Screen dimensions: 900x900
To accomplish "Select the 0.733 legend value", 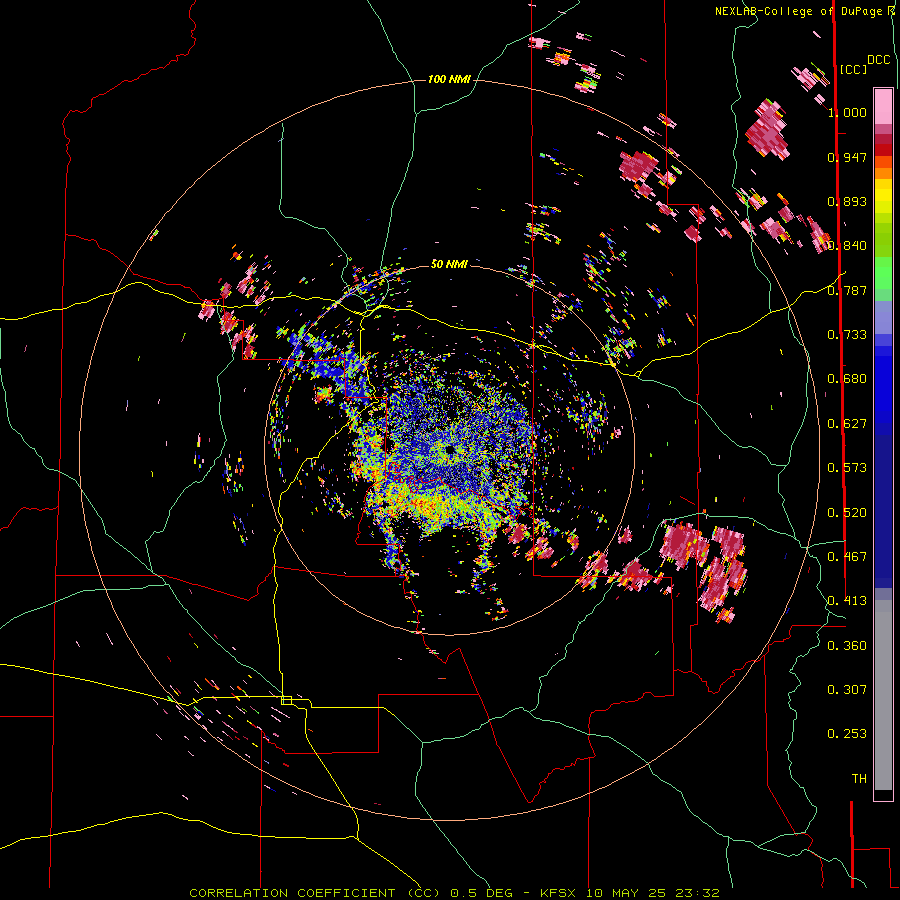I will (847, 335).
